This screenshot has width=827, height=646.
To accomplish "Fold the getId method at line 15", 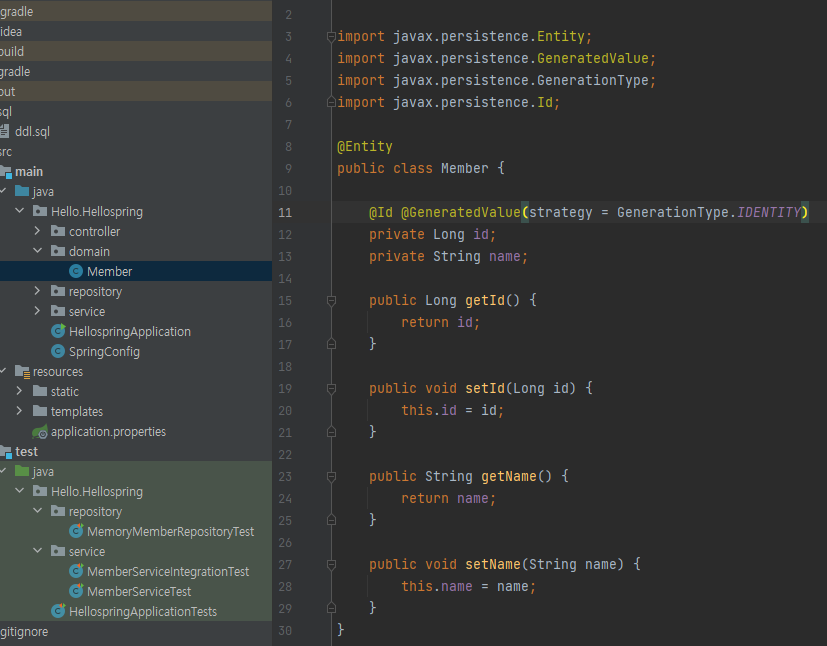I will pos(331,301).
